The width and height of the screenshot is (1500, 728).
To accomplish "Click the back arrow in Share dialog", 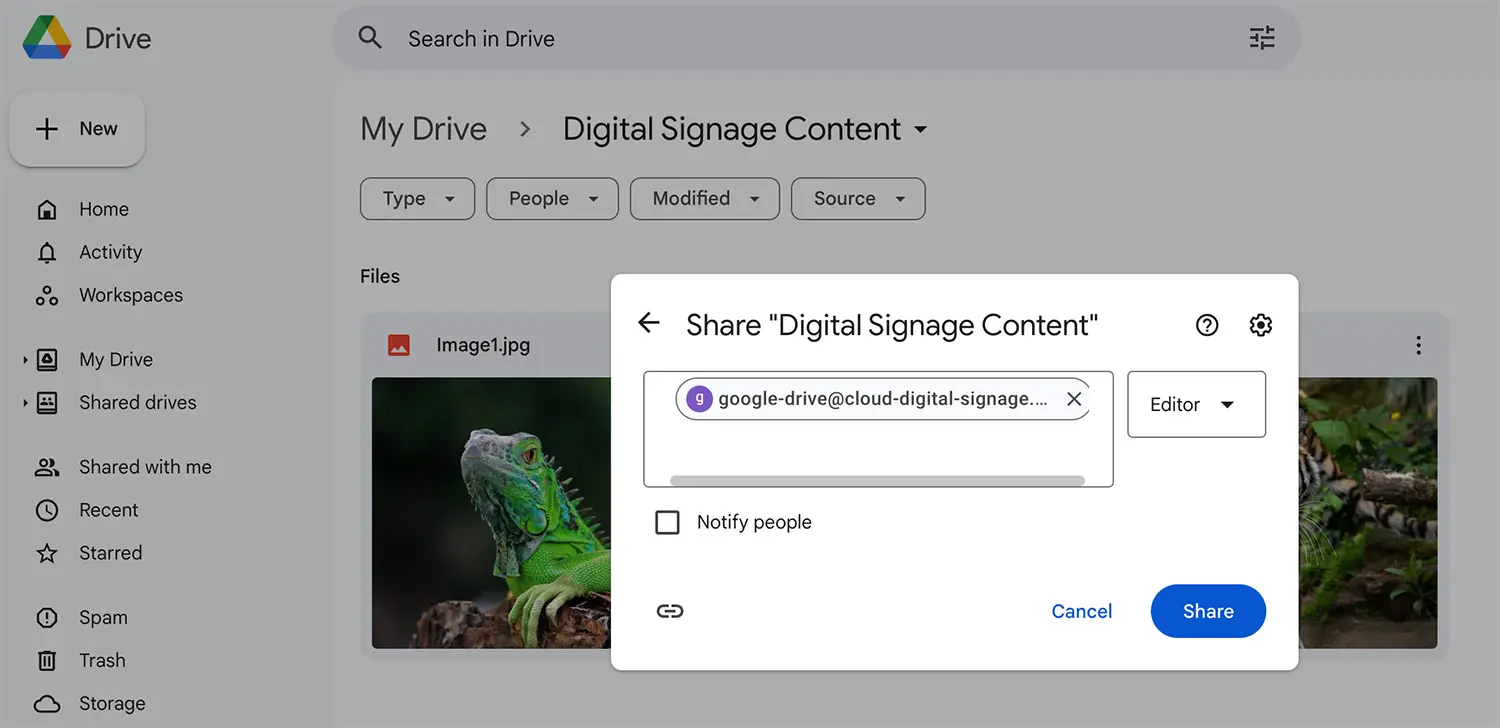I will click(x=649, y=323).
